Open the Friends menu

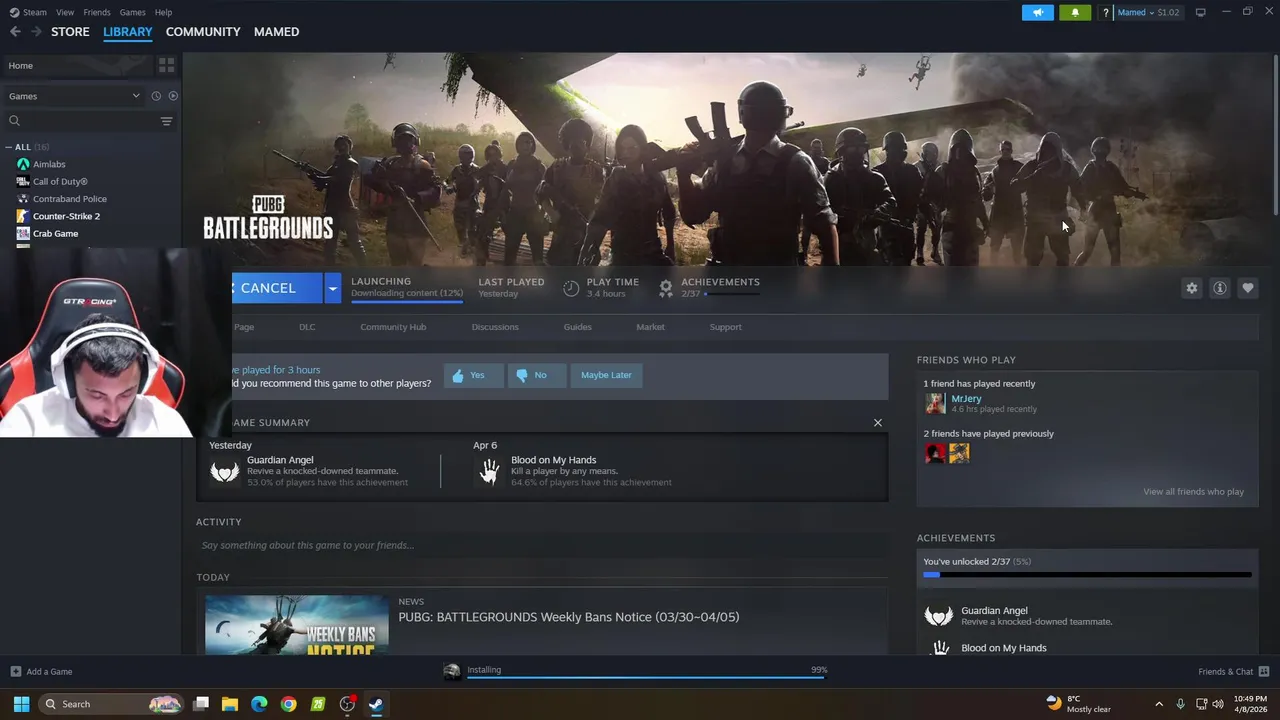pyautogui.click(x=97, y=12)
